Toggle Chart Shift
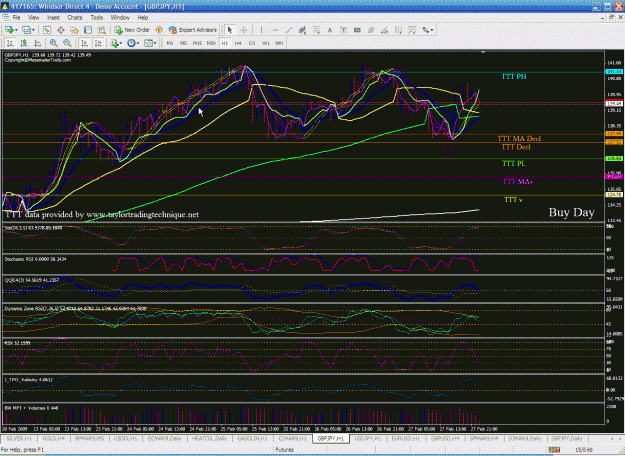The width and height of the screenshot is (625, 456). point(98,43)
